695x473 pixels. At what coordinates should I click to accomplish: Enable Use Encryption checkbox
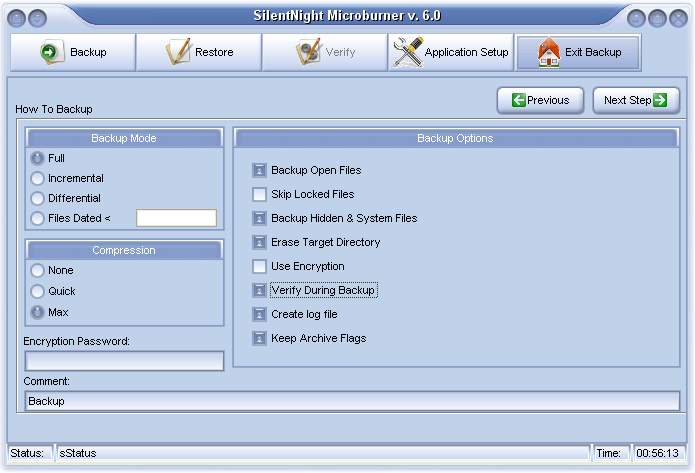[259, 266]
